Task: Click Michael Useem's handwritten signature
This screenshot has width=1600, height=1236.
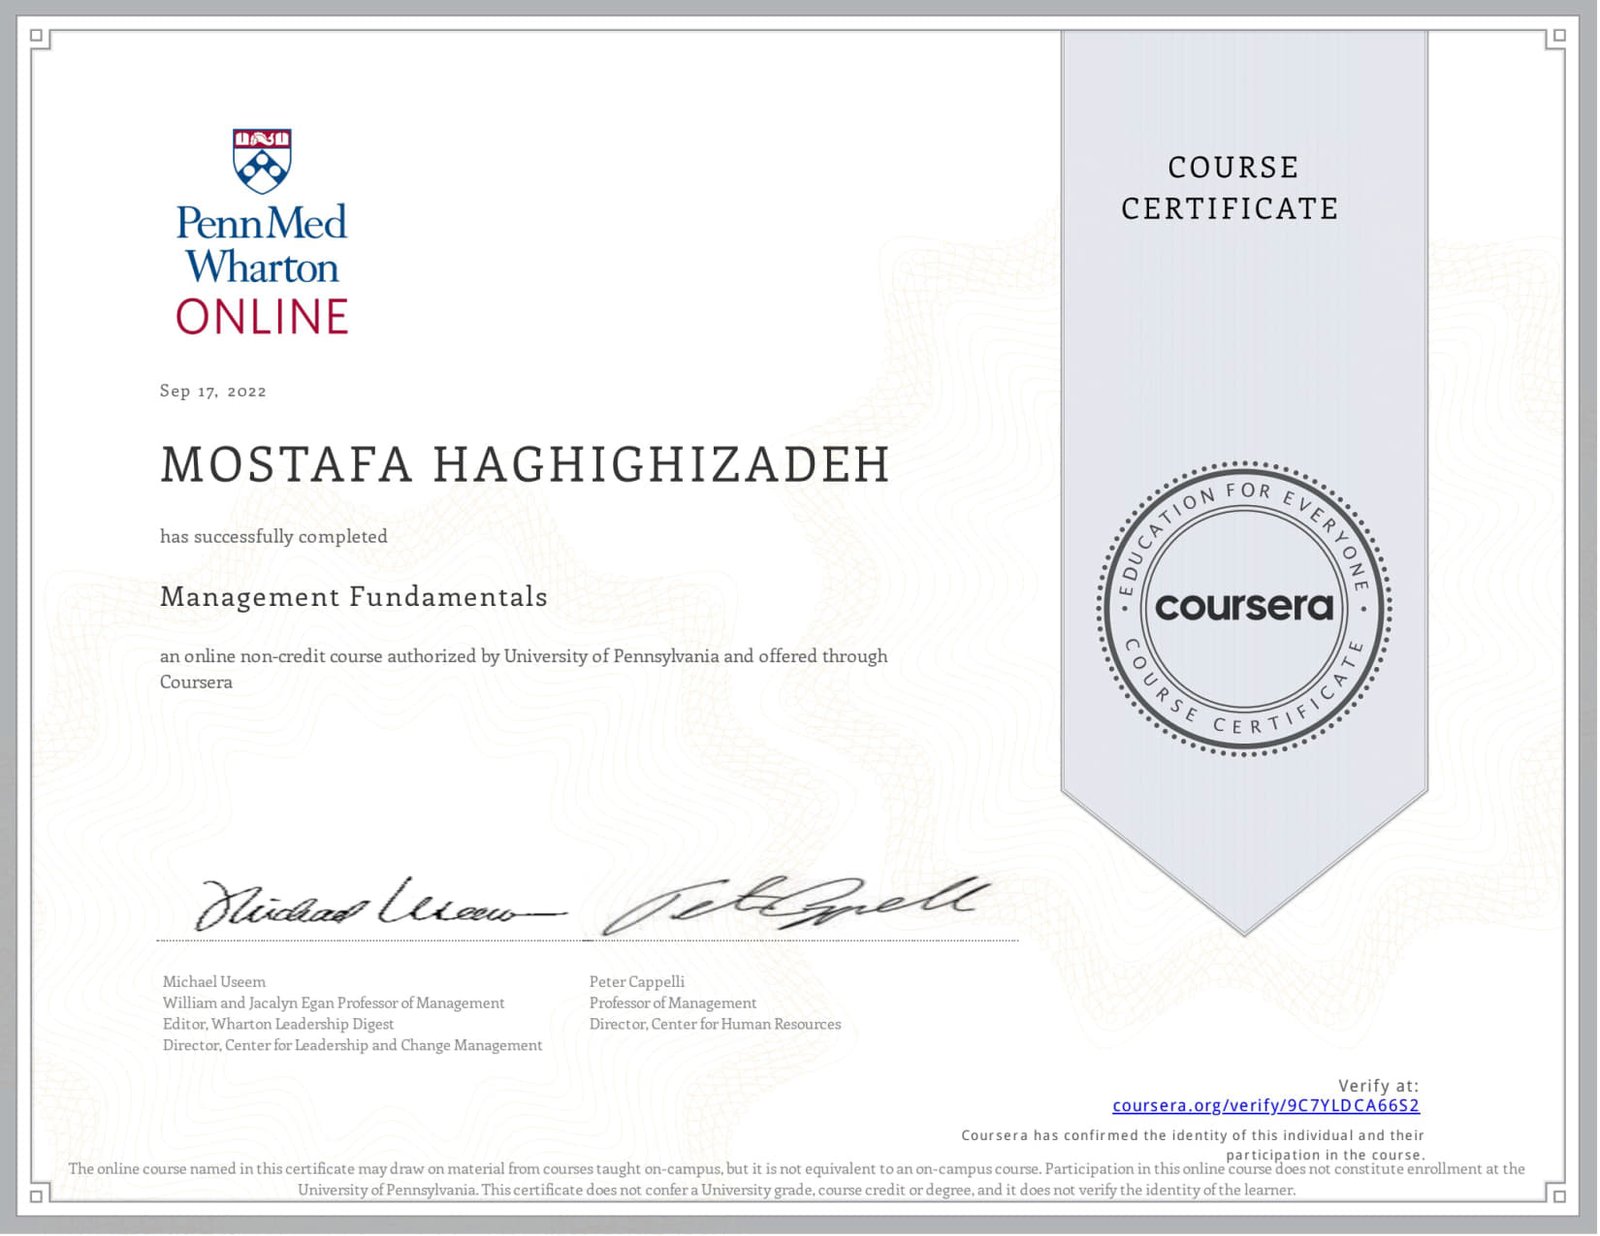Action: [x=380, y=906]
